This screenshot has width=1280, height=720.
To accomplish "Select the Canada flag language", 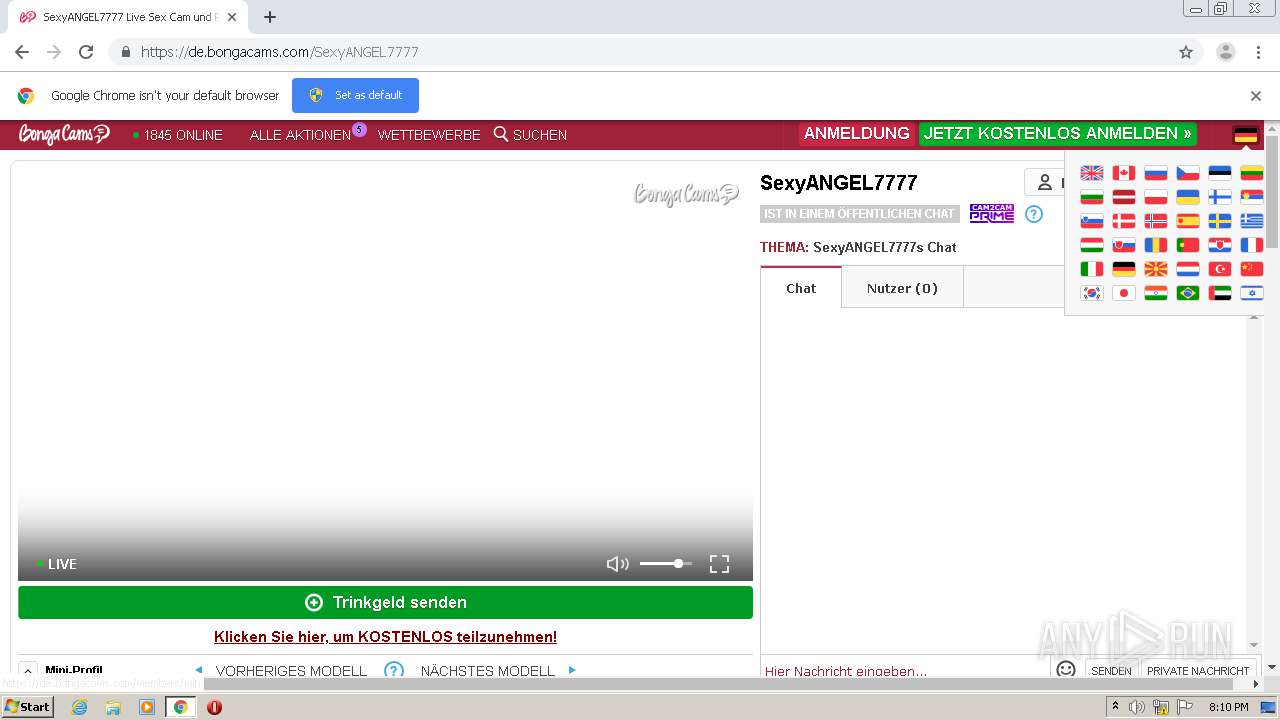I will point(1124,173).
